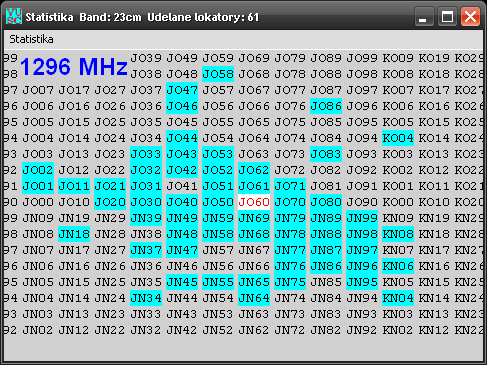Click unworked locator JN57
Image resolution: width=487 pixels, height=365 pixels.
tap(218, 250)
